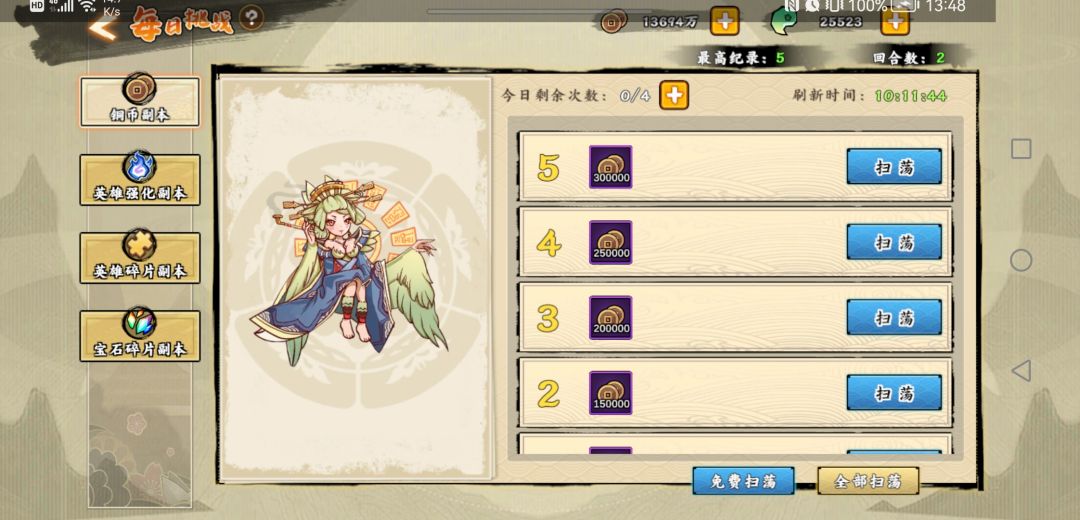1080x520 pixels.
Task: Tap the 150000 coin reward icon
Action: [x=610, y=393]
